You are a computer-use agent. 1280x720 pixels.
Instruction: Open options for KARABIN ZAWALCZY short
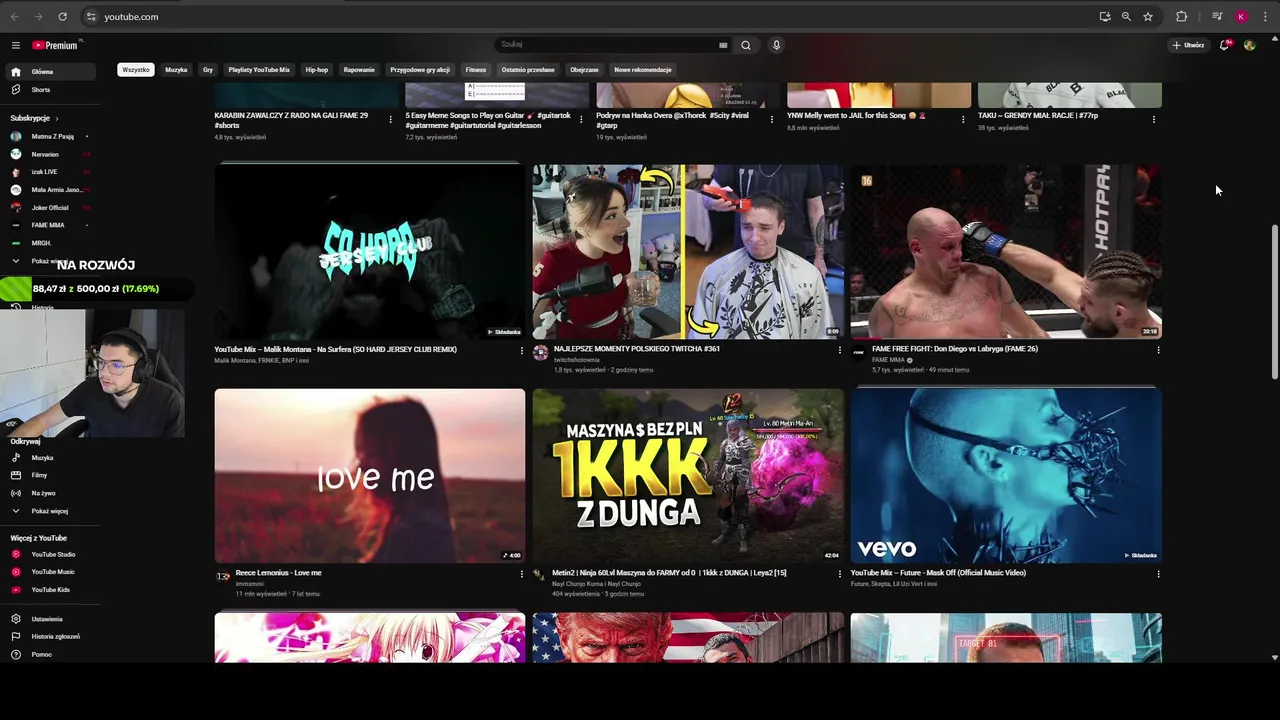click(x=390, y=119)
